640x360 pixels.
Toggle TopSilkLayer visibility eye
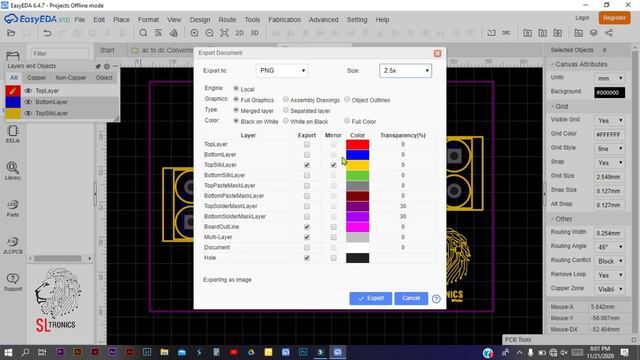[x=28, y=113]
